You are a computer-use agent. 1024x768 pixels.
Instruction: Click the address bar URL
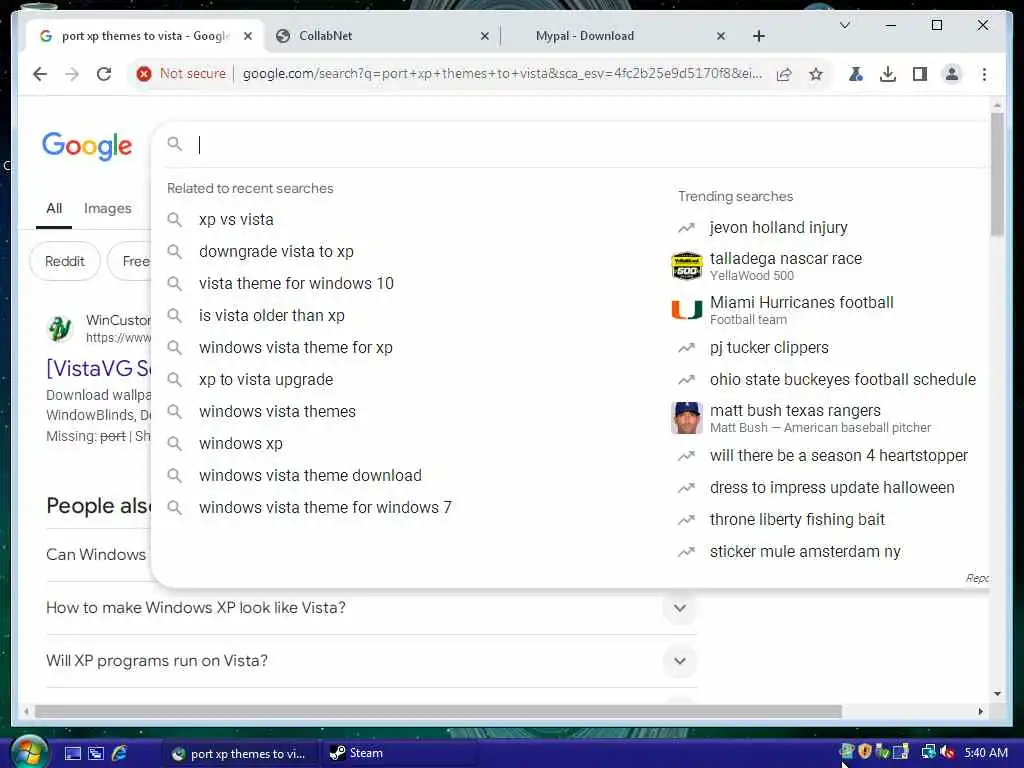pyautogui.click(x=502, y=74)
